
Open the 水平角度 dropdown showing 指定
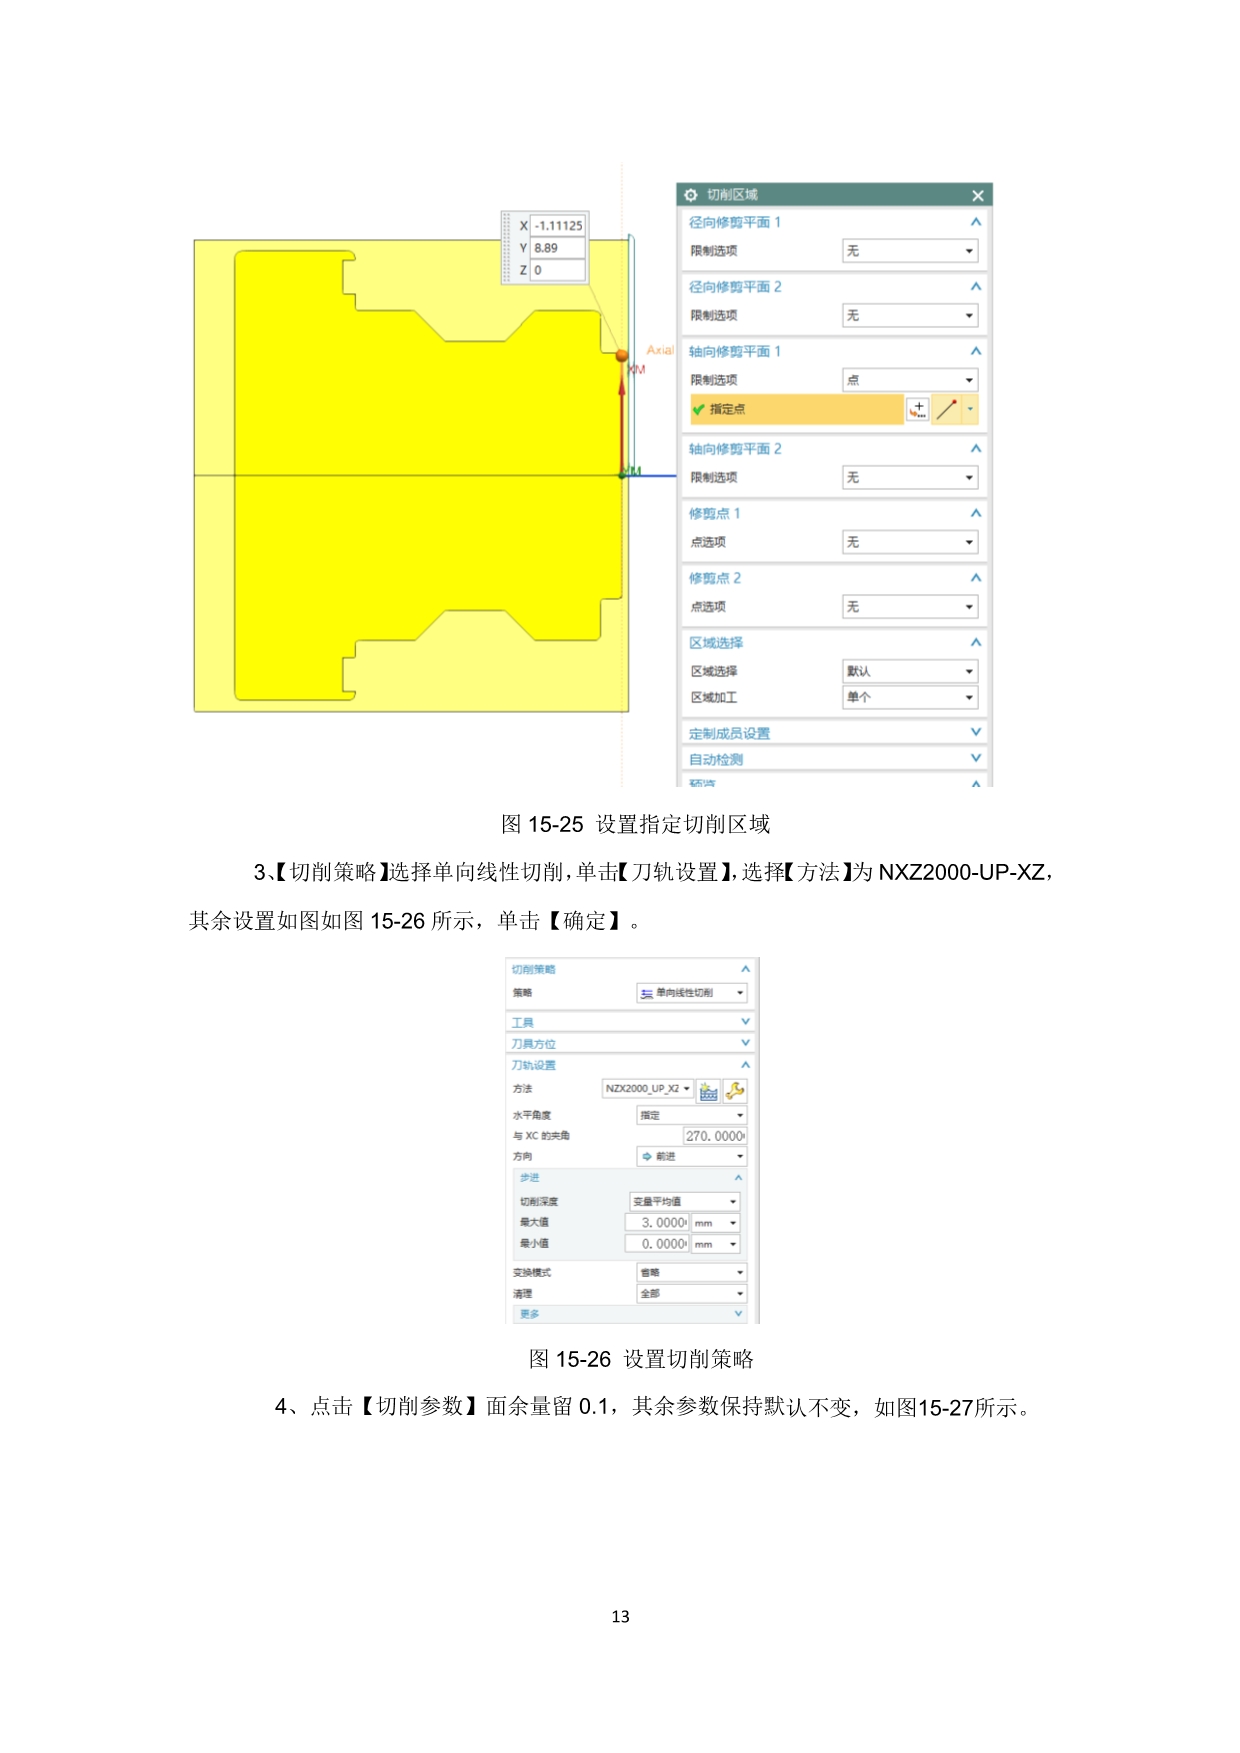point(692,1115)
